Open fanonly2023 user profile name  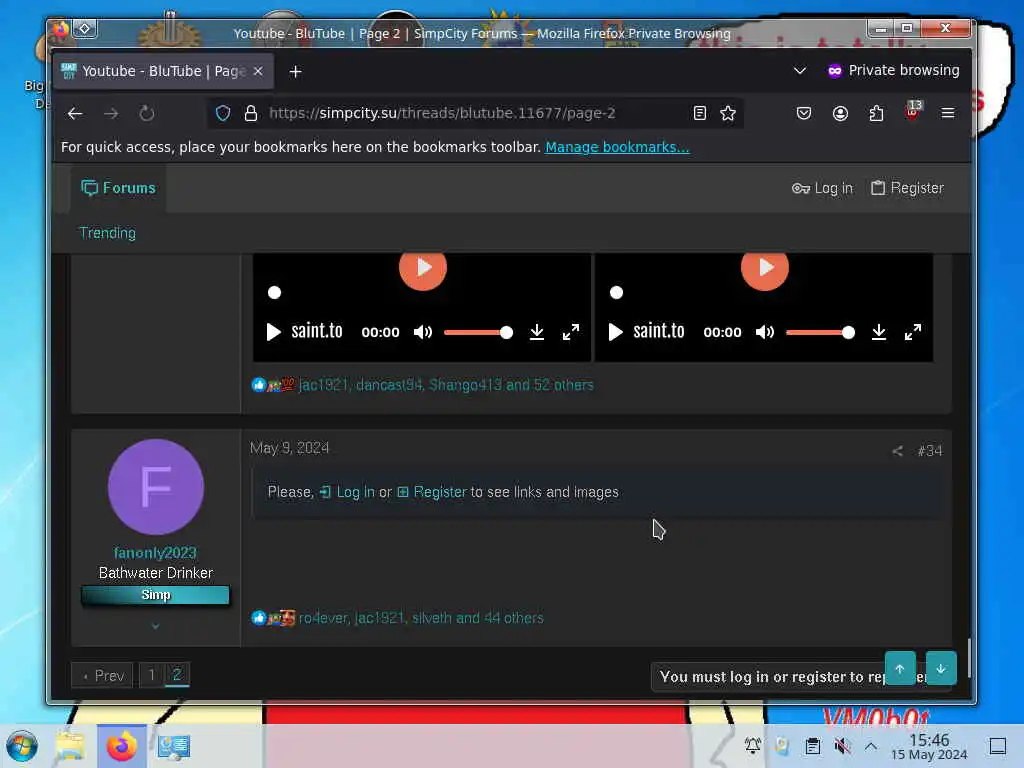click(x=155, y=553)
